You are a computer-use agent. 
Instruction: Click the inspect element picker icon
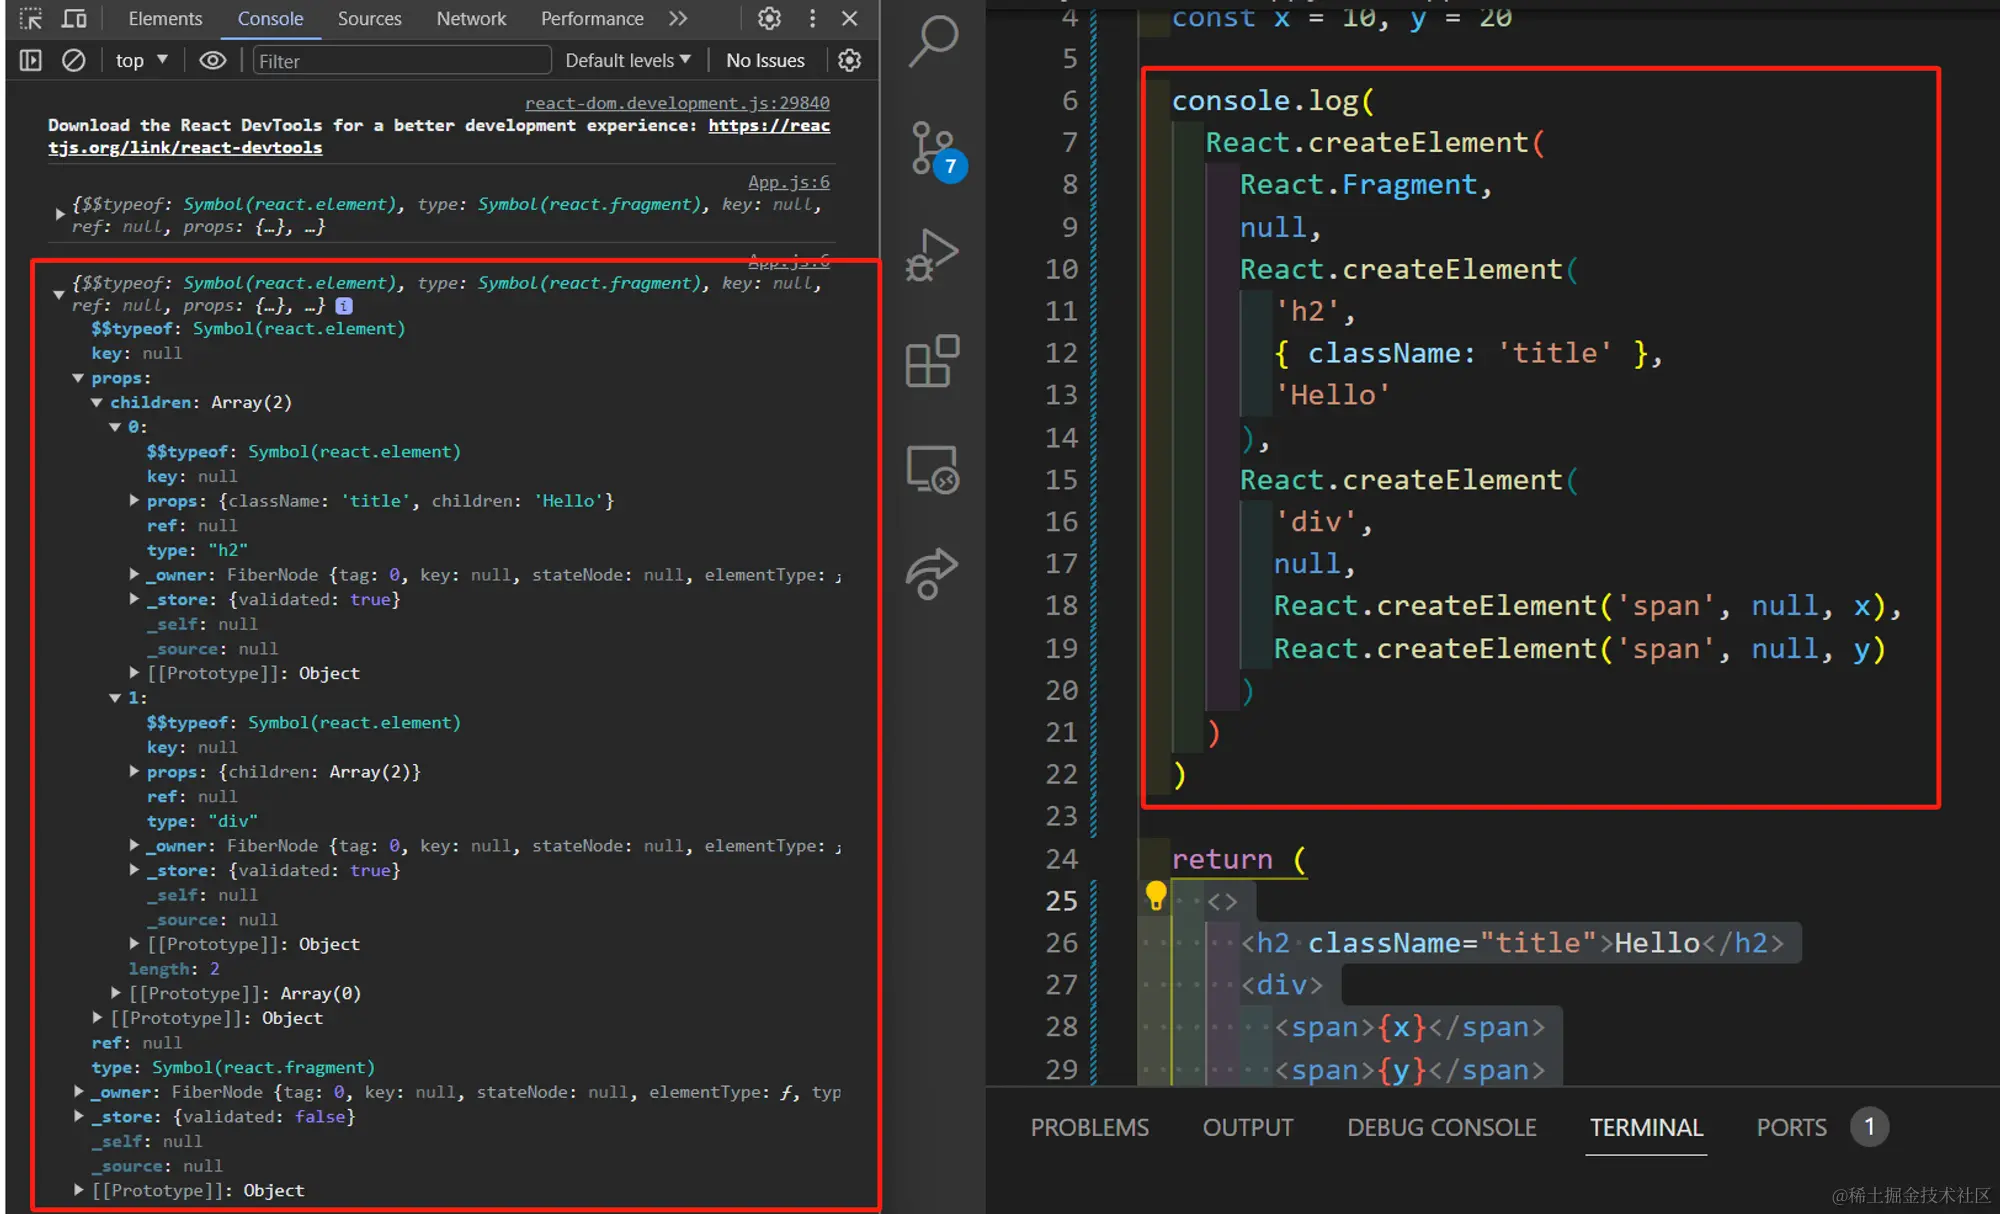[x=31, y=19]
